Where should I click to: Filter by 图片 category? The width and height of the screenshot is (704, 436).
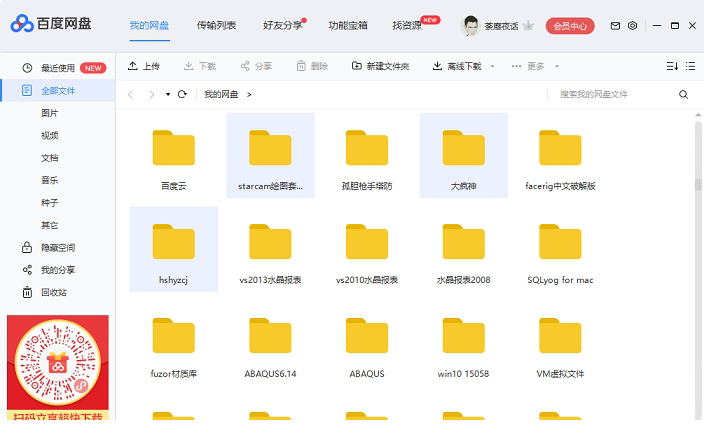pos(49,113)
